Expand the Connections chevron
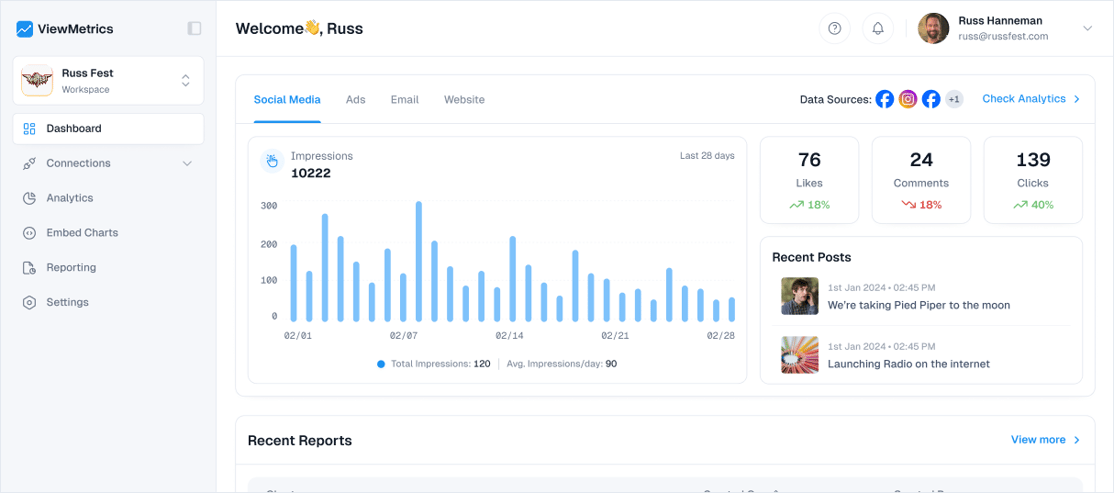 (187, 163)
